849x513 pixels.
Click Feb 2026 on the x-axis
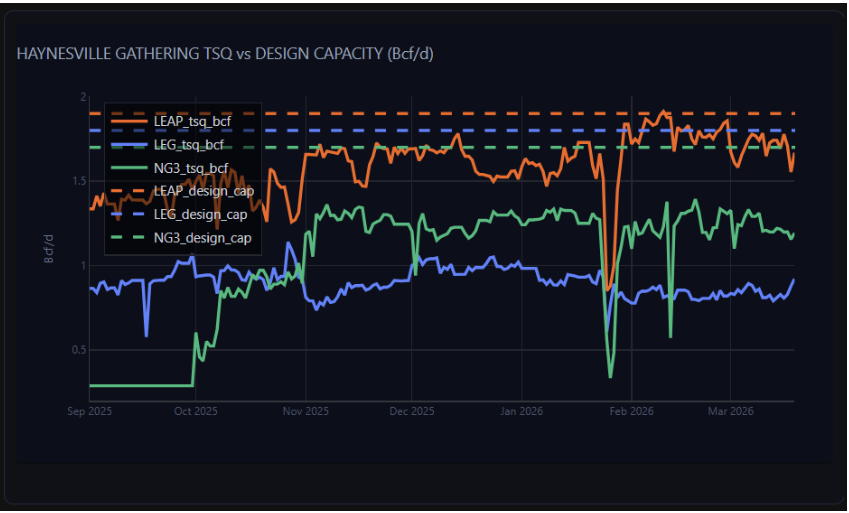tap(631, 411)
